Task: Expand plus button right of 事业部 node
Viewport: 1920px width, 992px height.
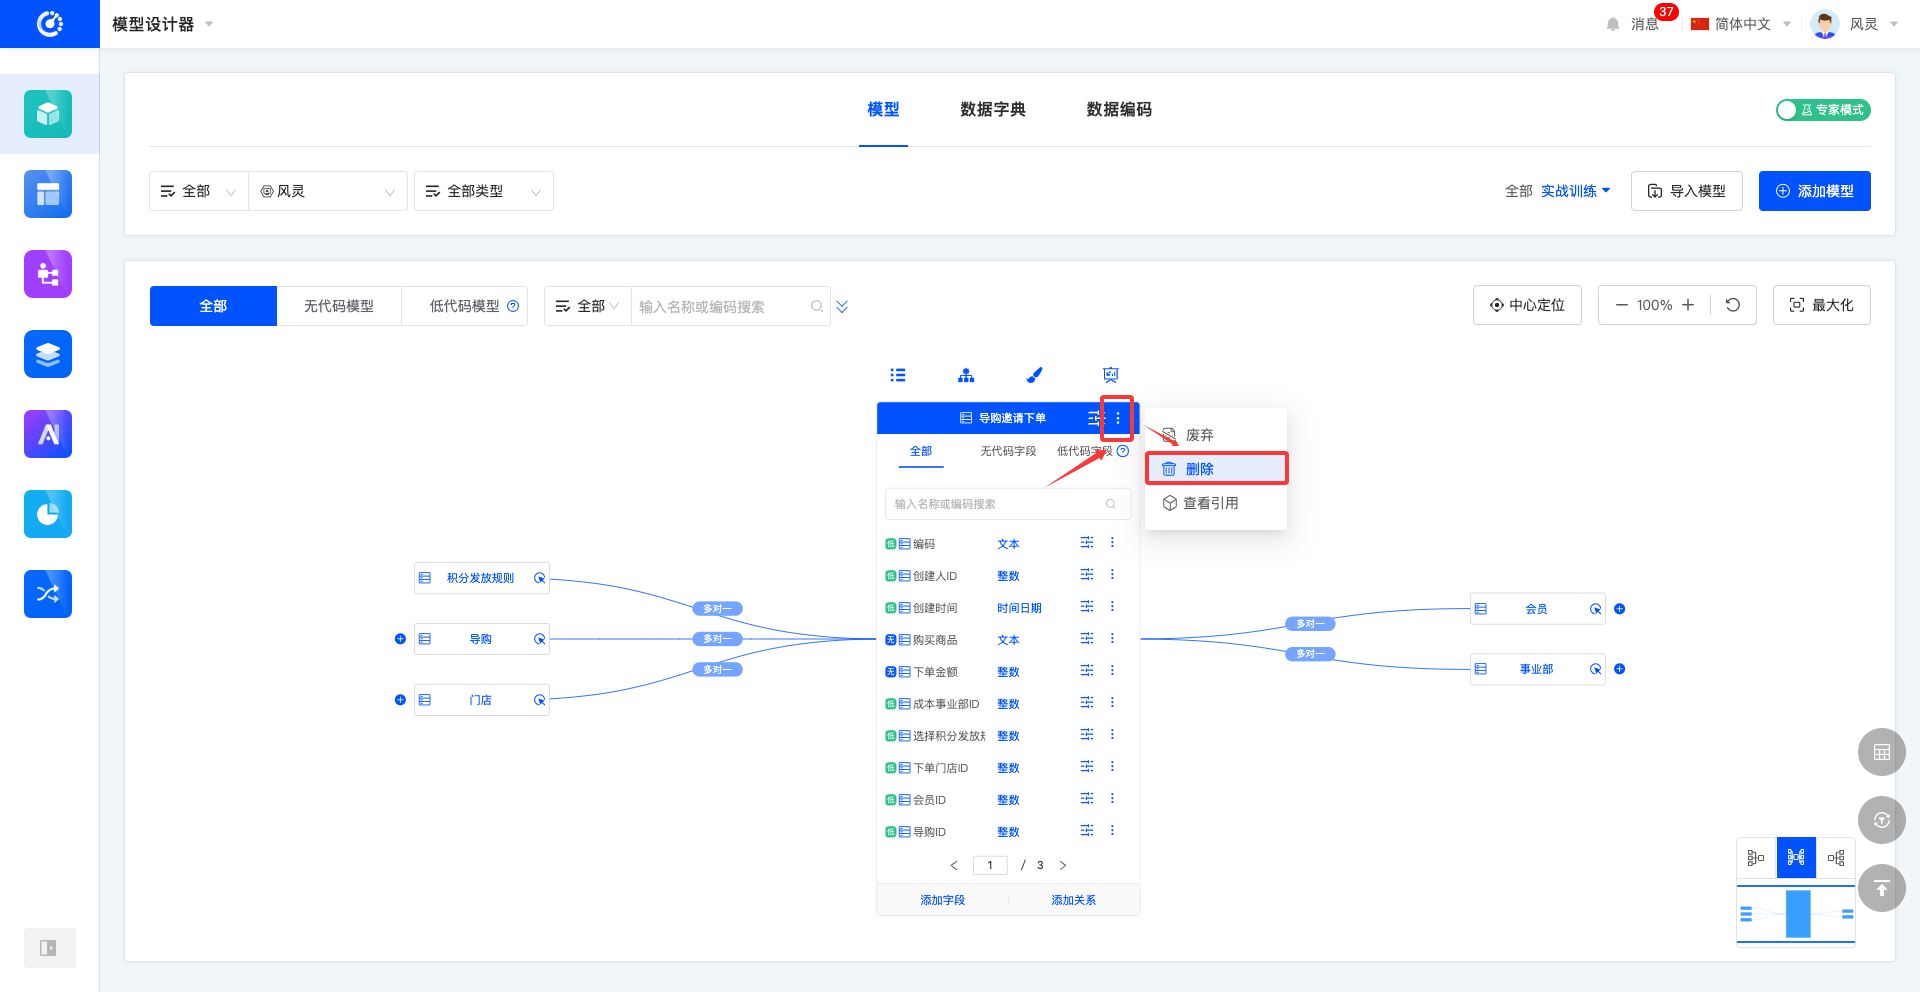Action: pyautogui.click(x=1620, y=669)
